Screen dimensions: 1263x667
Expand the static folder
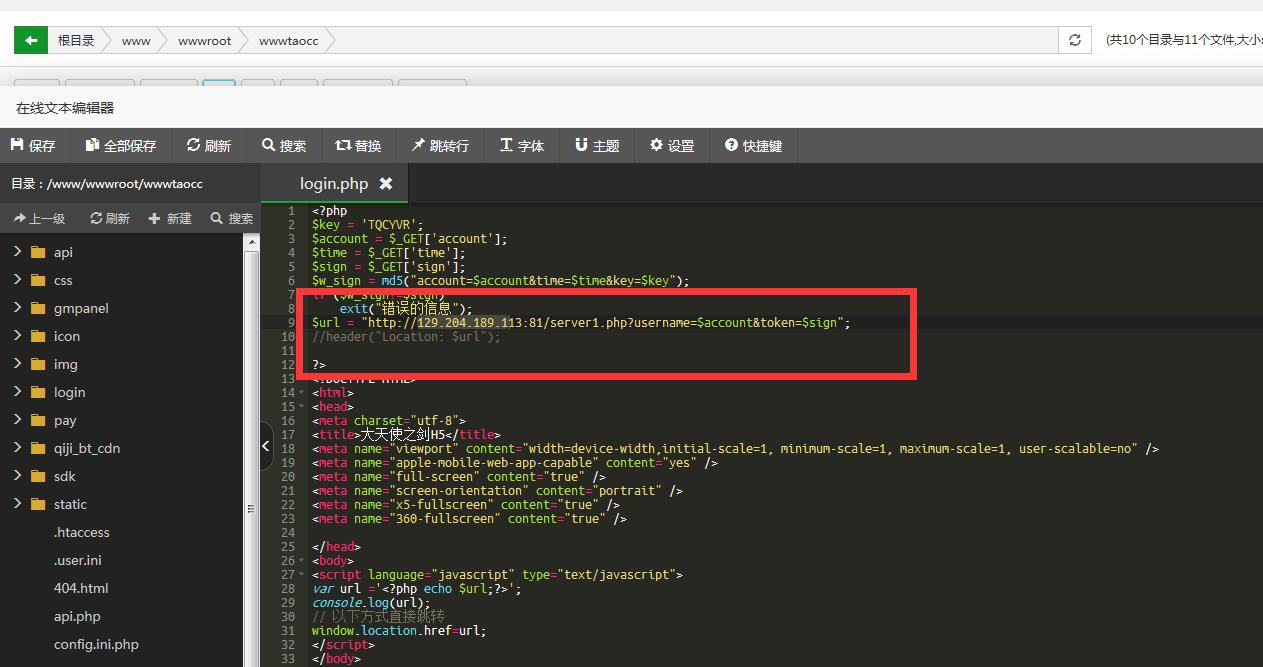pos(18,504)
